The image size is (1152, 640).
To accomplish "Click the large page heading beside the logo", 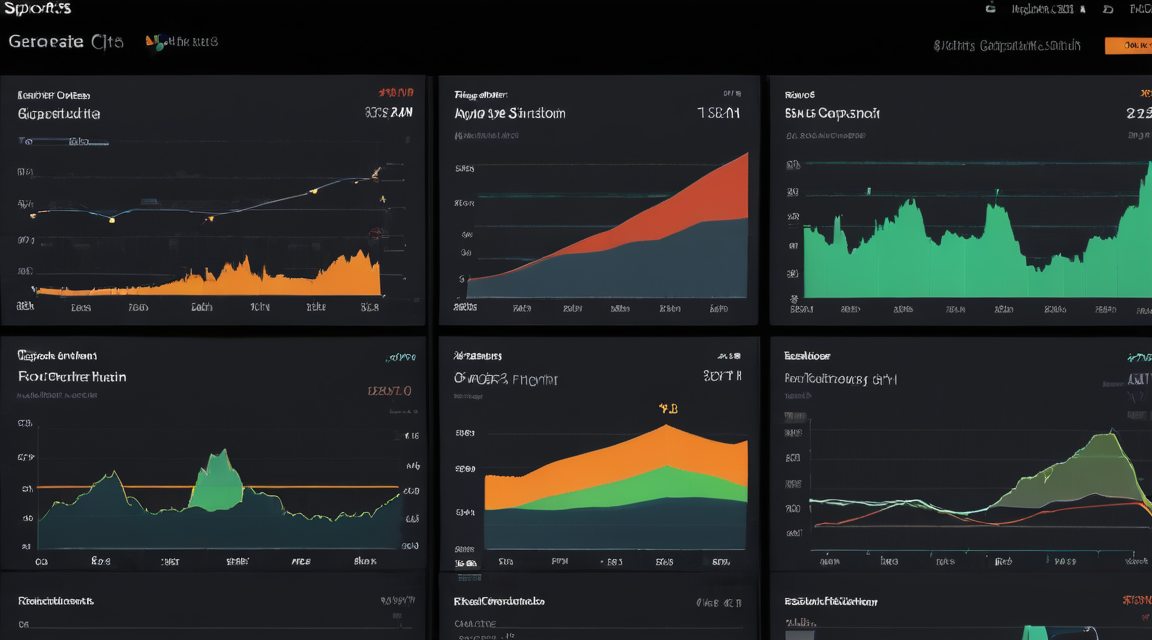I will (x=65, y=42).
